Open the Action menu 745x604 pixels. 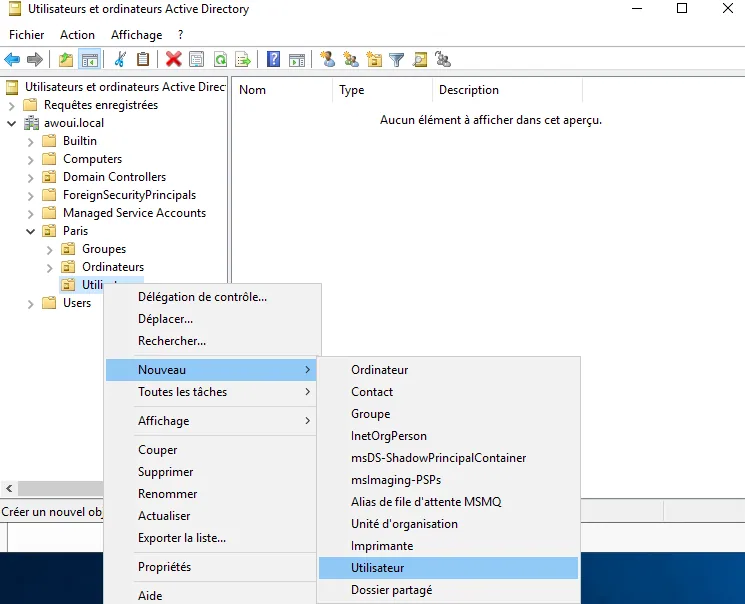point(77,35)
